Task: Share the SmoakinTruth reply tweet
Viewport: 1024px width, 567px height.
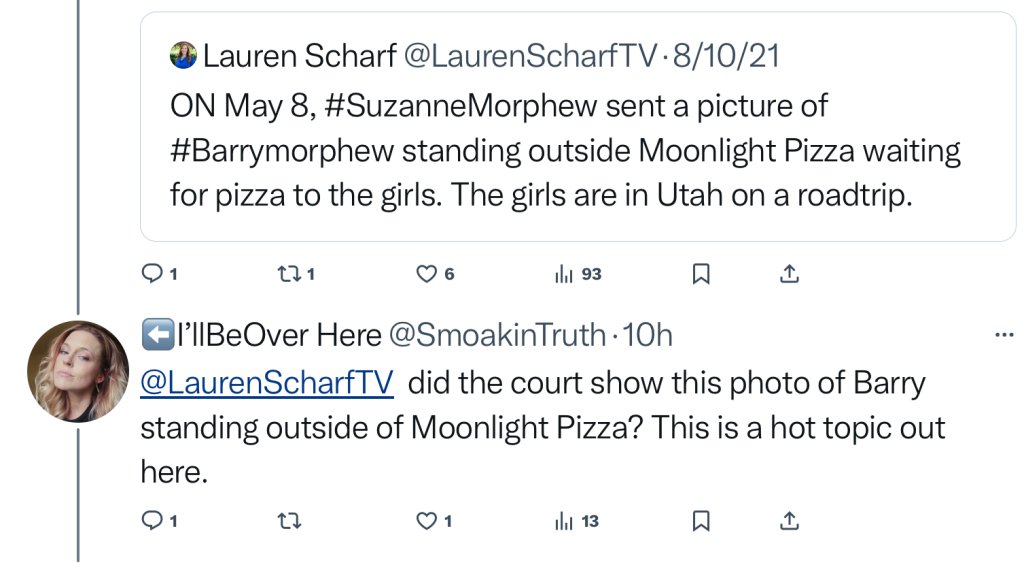Action: coord(788,520)
